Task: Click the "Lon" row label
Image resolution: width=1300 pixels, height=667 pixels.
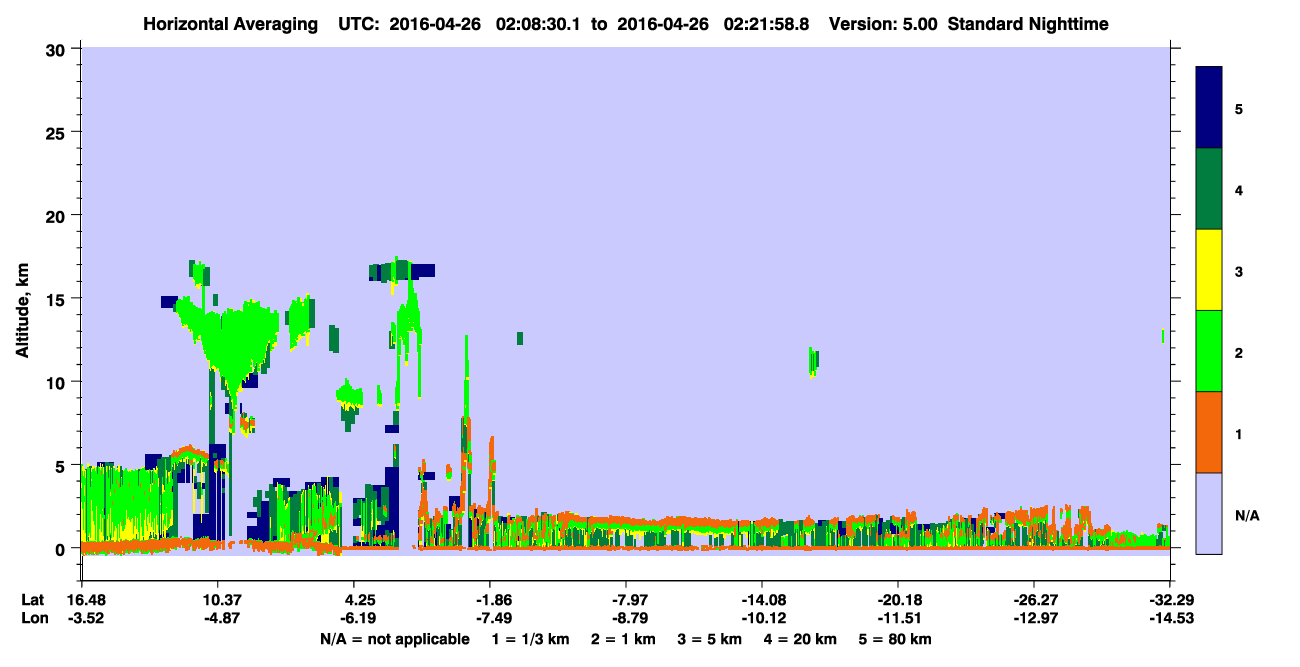Action: (x=34, y=618)
